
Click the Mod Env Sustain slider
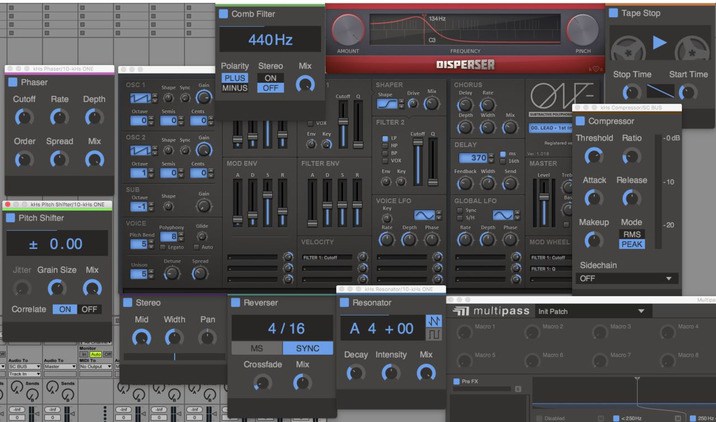pyautogui.click(x=268, y=202)
